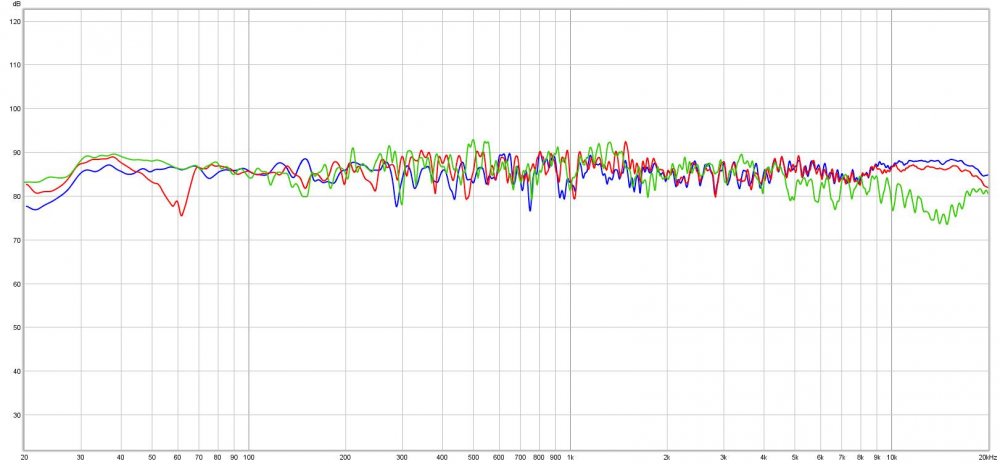Image resolution: width=1000 pixels, height=464 pixels.
Task: Click the 2k frequency axis label
Action: [667, 458]
